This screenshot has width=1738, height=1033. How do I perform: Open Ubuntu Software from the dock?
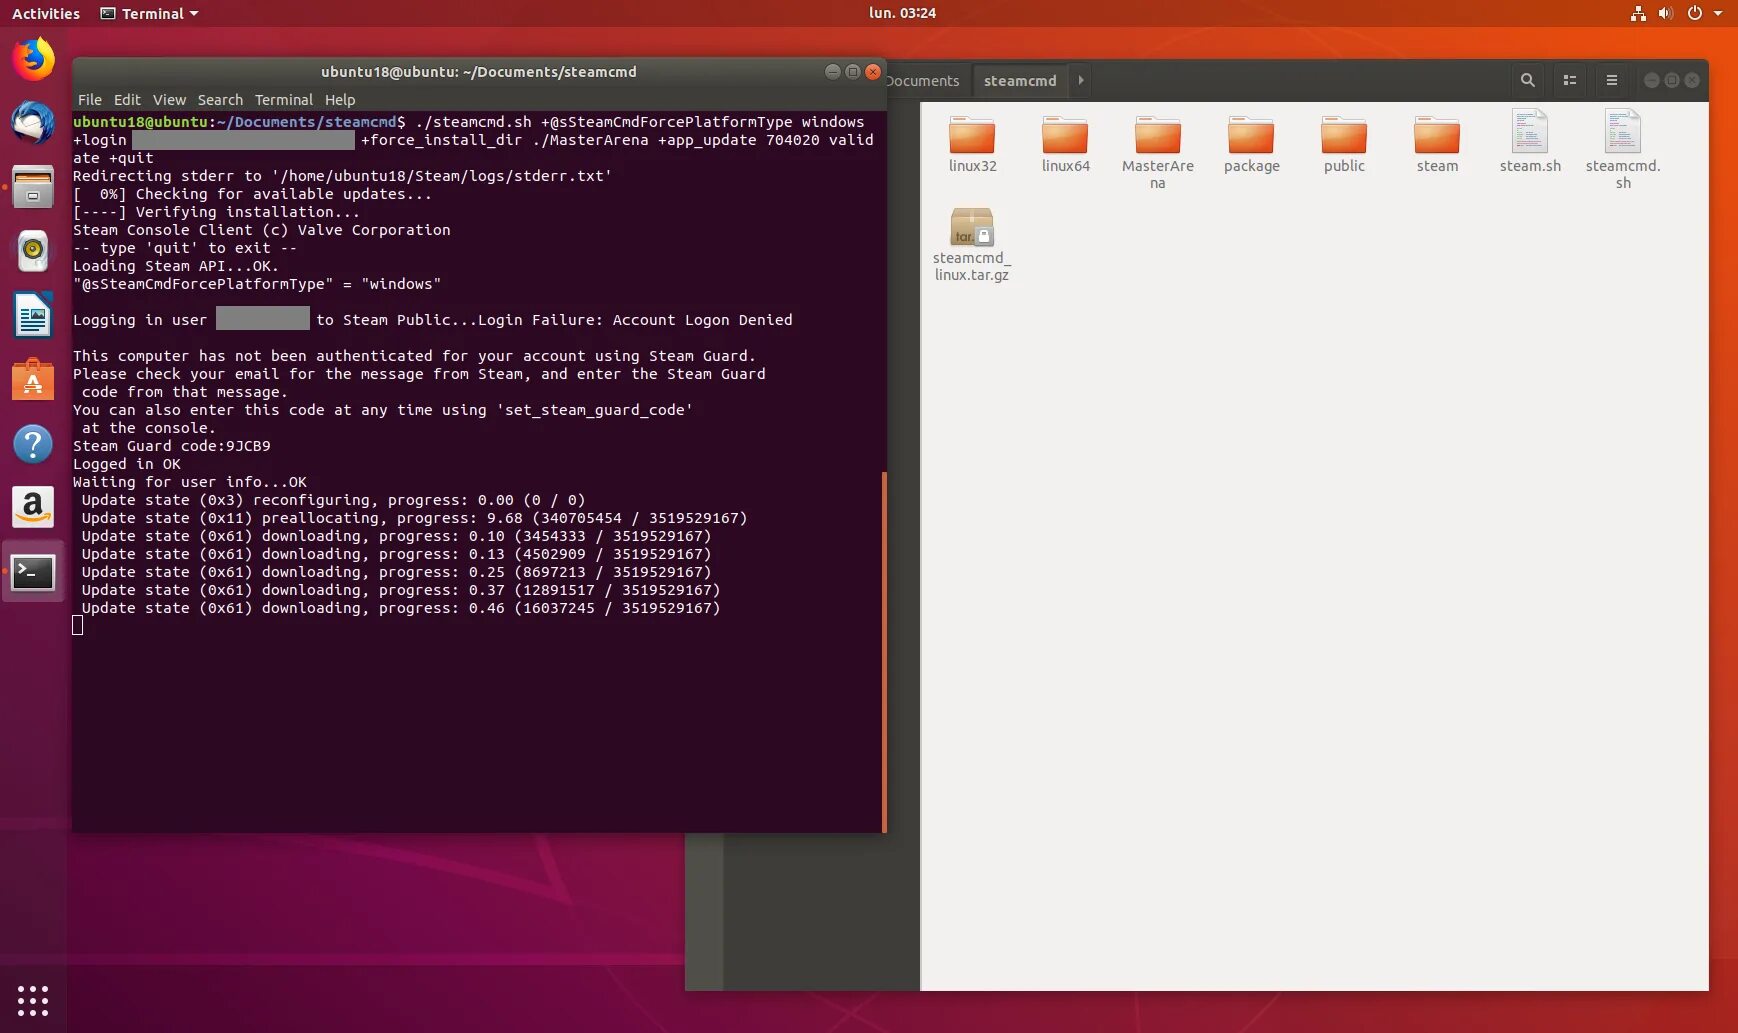(33, 380)
